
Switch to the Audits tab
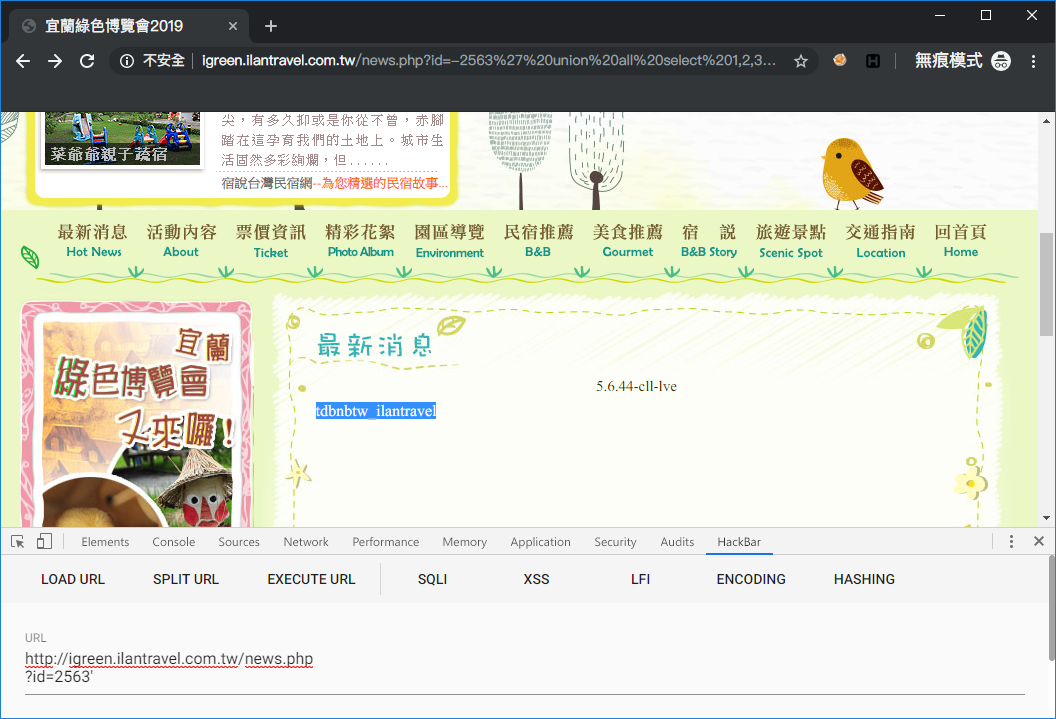click(x=677, y=542)
